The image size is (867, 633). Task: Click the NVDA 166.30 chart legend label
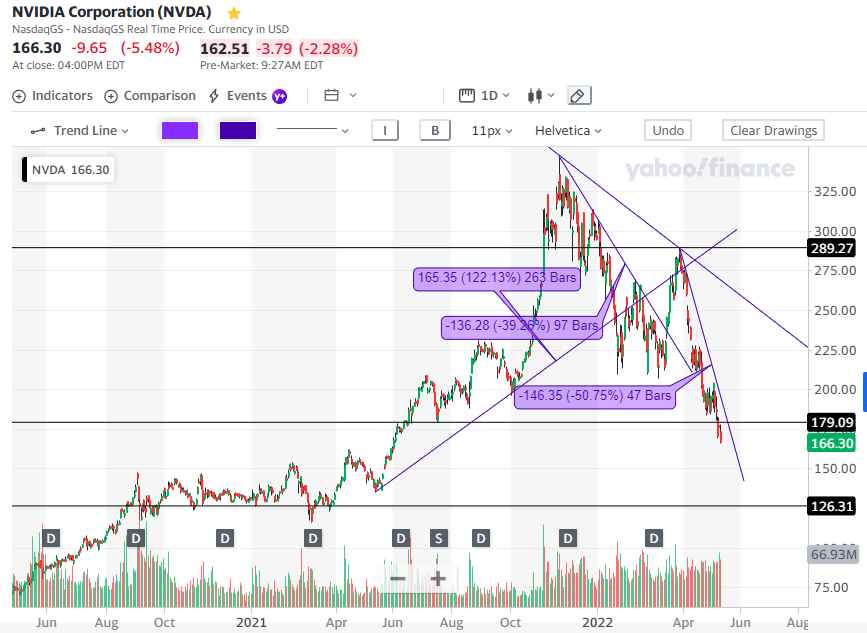(68, 170)
